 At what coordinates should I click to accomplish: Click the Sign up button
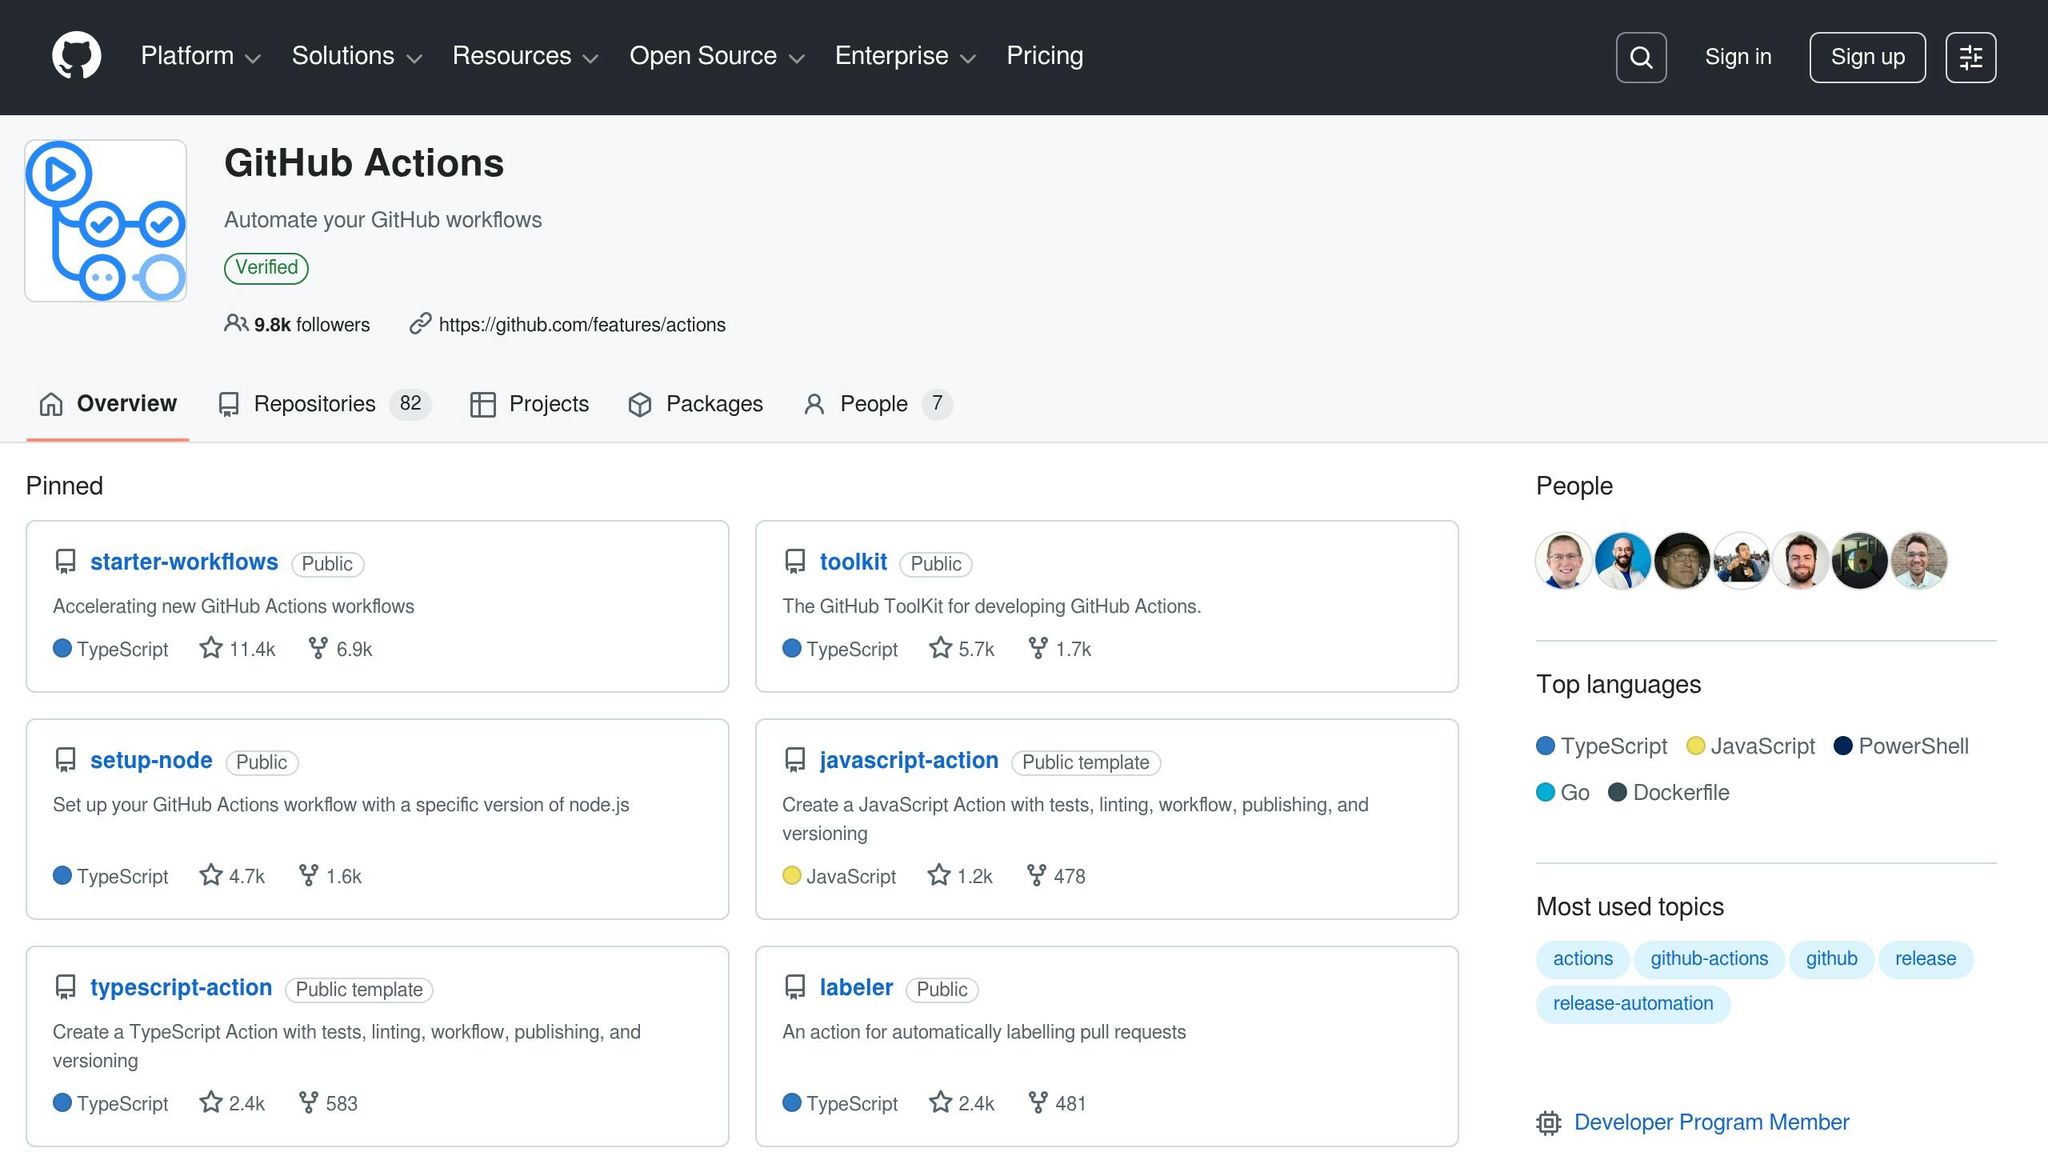click(x=1866, y=57)
